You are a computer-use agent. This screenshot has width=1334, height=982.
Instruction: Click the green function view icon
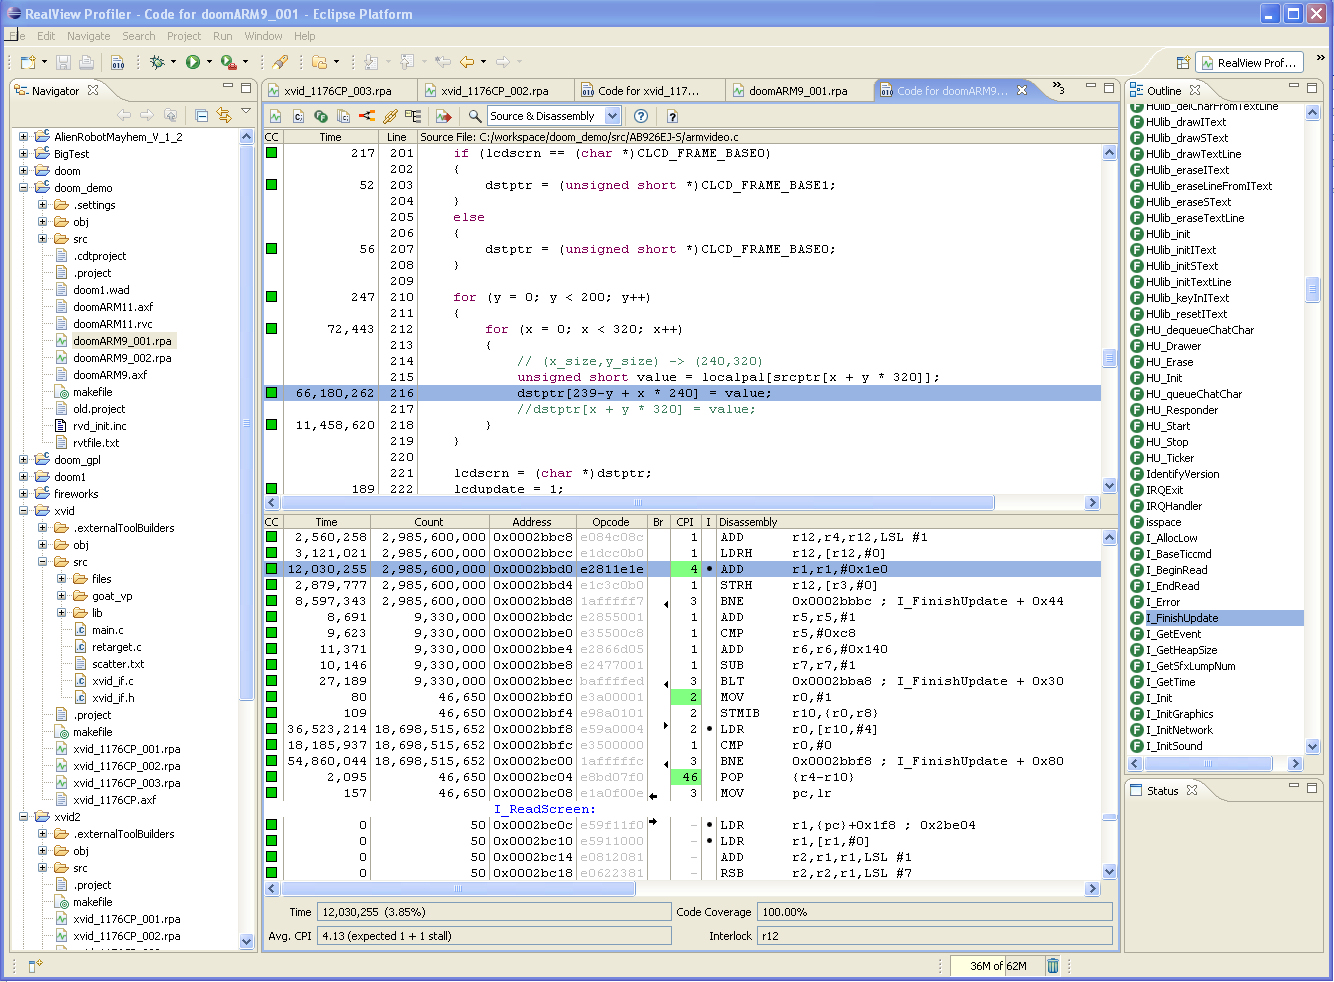321,116
